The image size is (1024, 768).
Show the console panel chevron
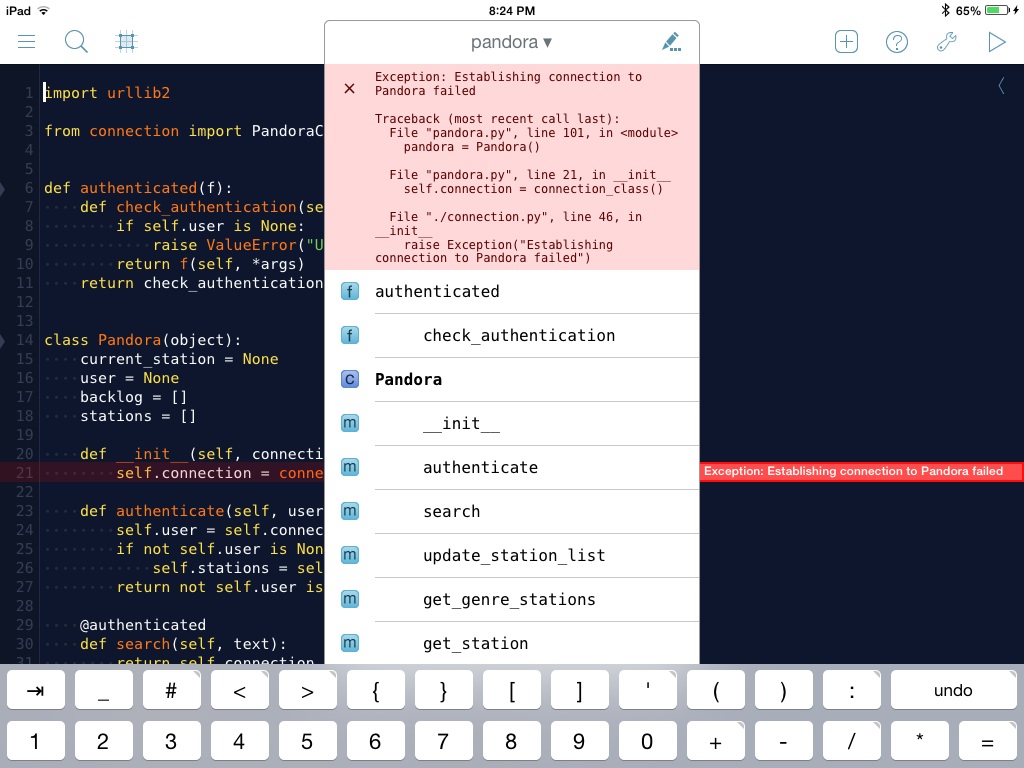(1001, 85)
